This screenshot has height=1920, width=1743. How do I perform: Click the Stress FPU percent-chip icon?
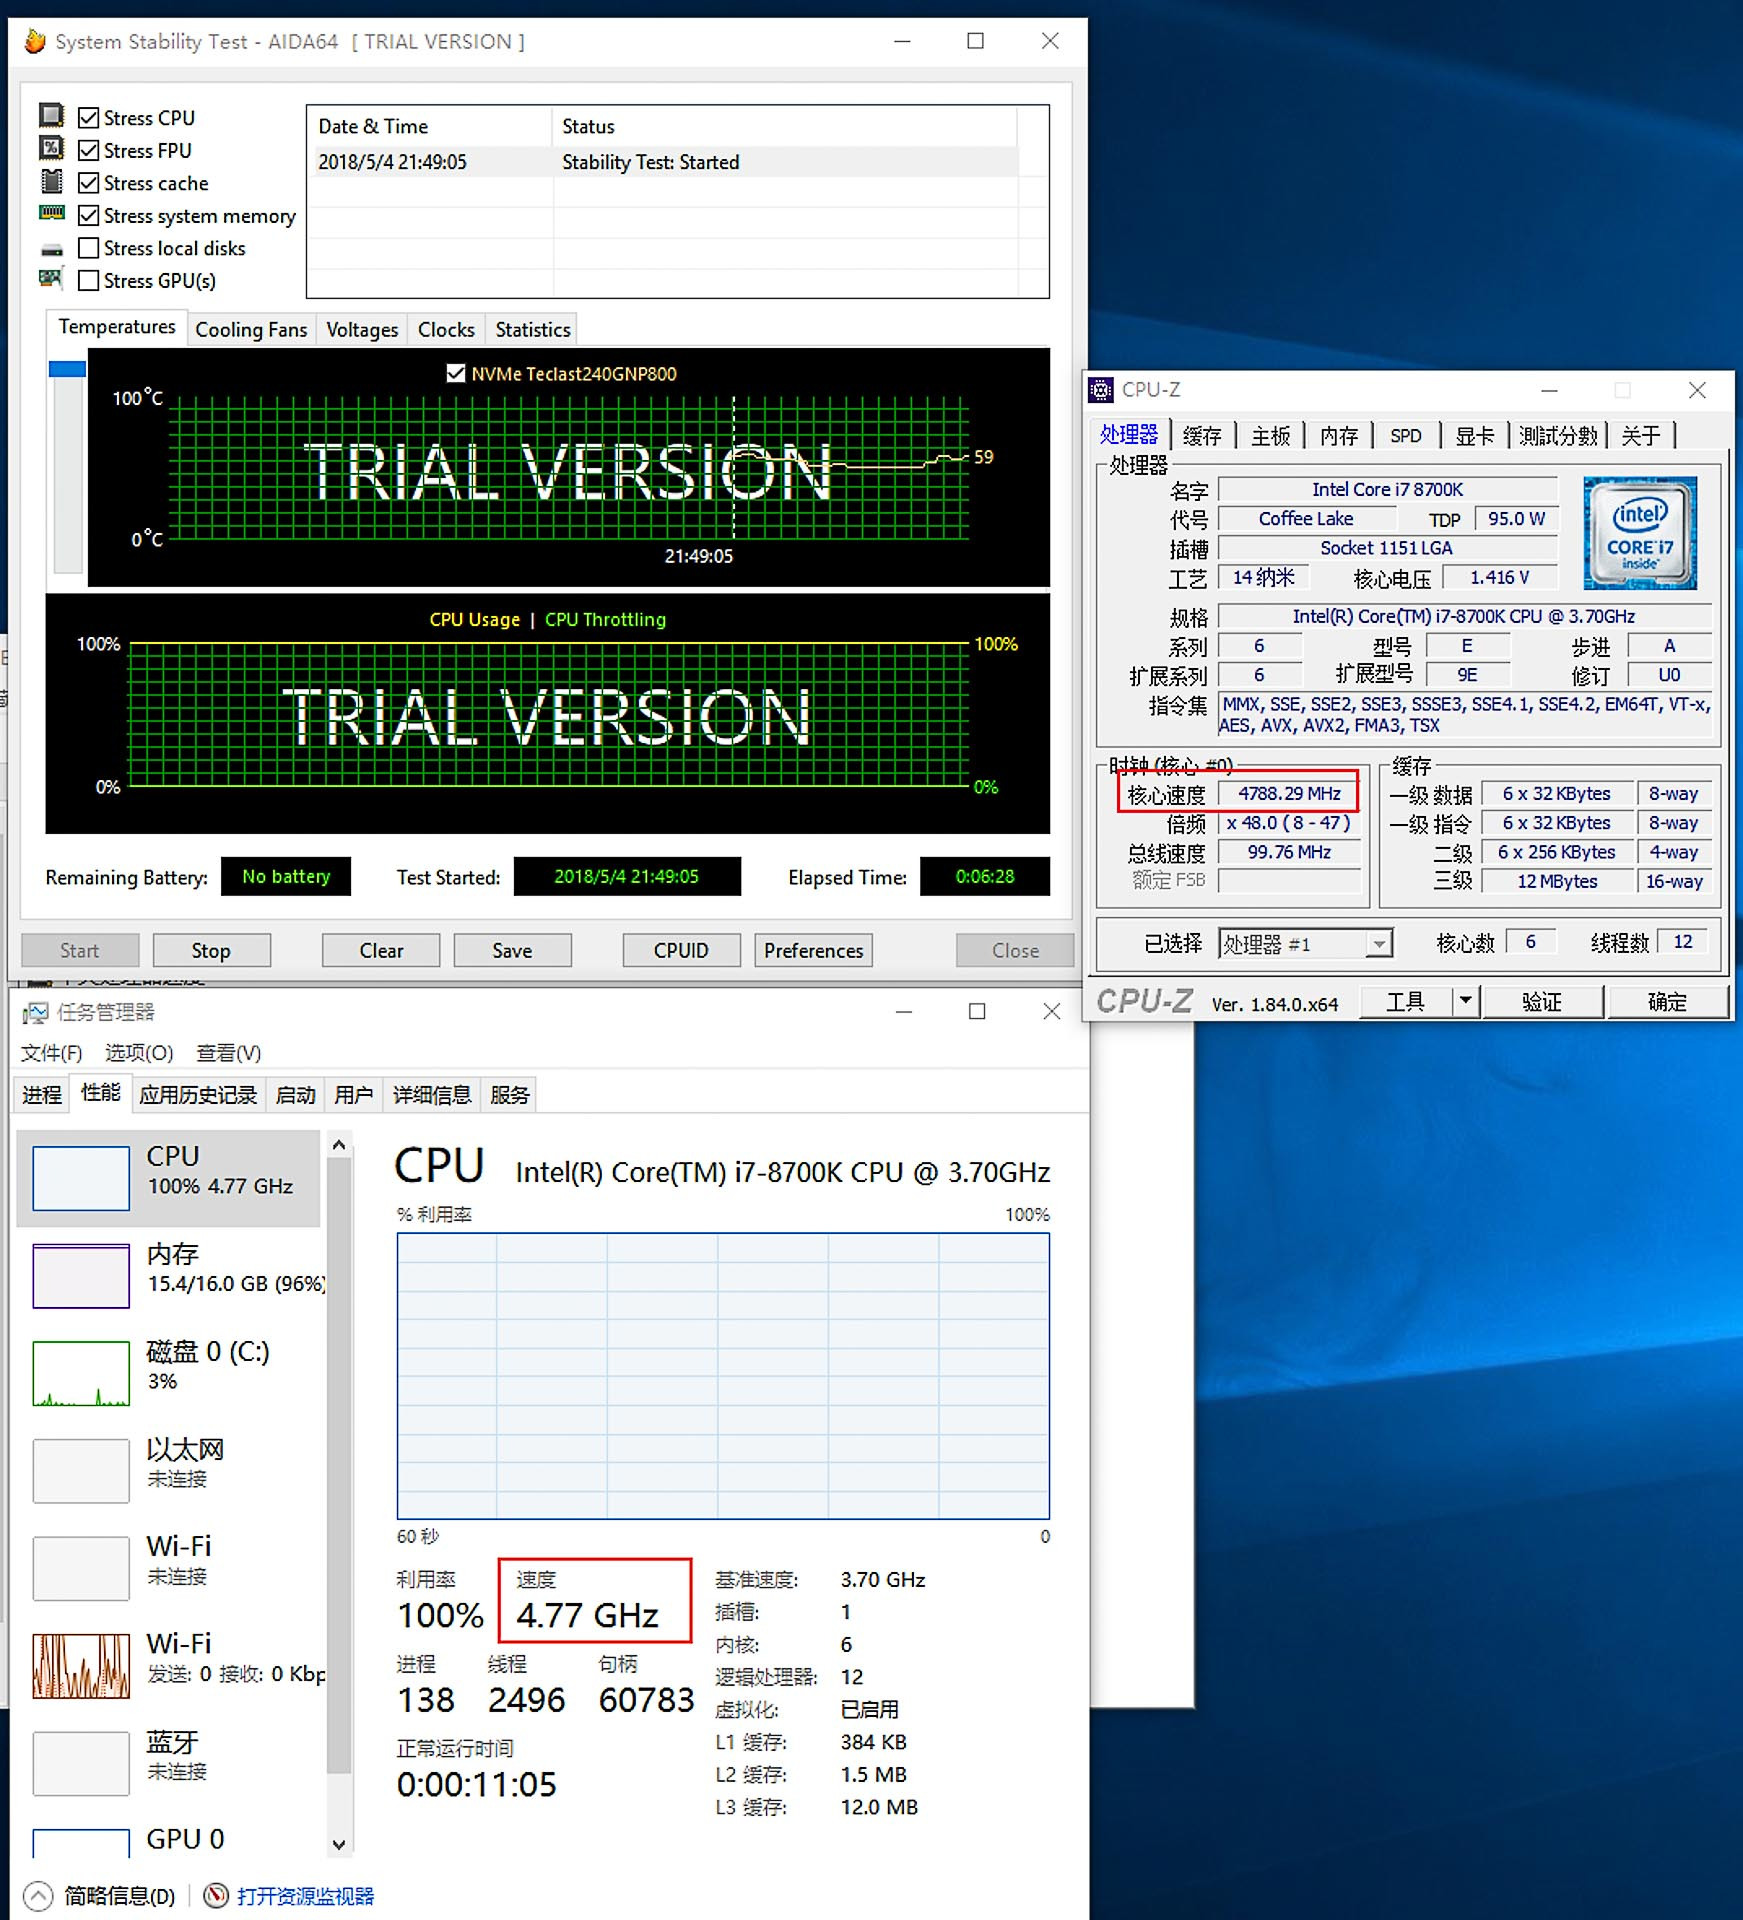click(x=52, y=150)
